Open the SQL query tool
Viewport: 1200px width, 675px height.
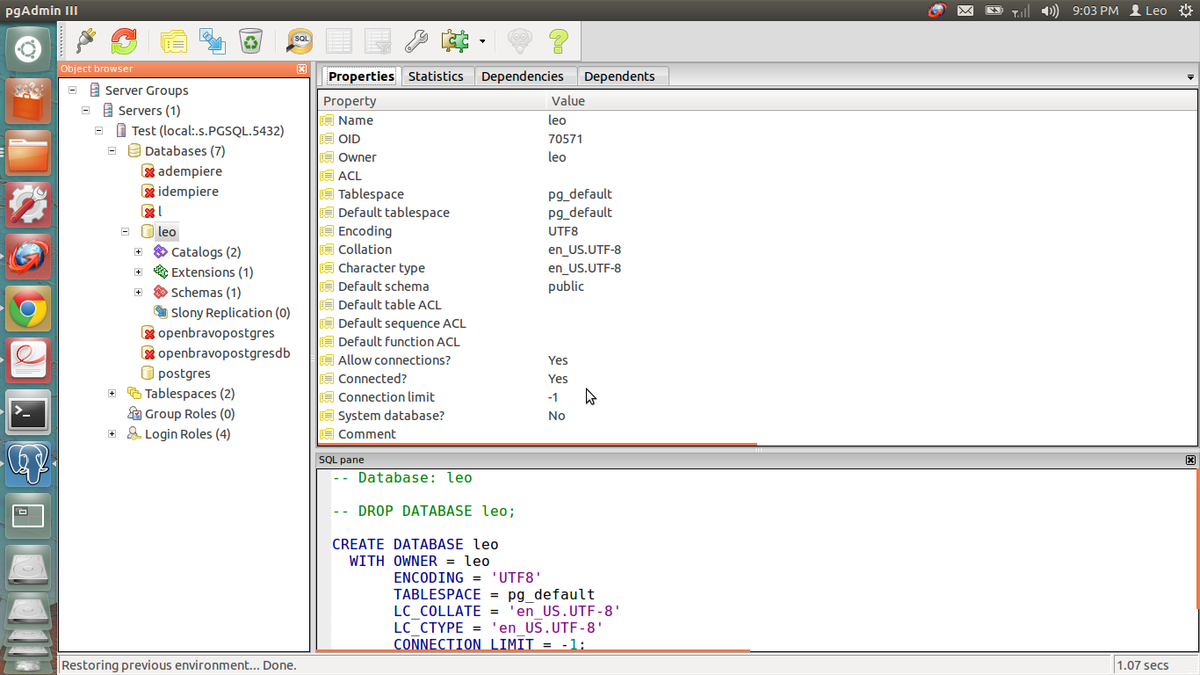pos(300,41)
